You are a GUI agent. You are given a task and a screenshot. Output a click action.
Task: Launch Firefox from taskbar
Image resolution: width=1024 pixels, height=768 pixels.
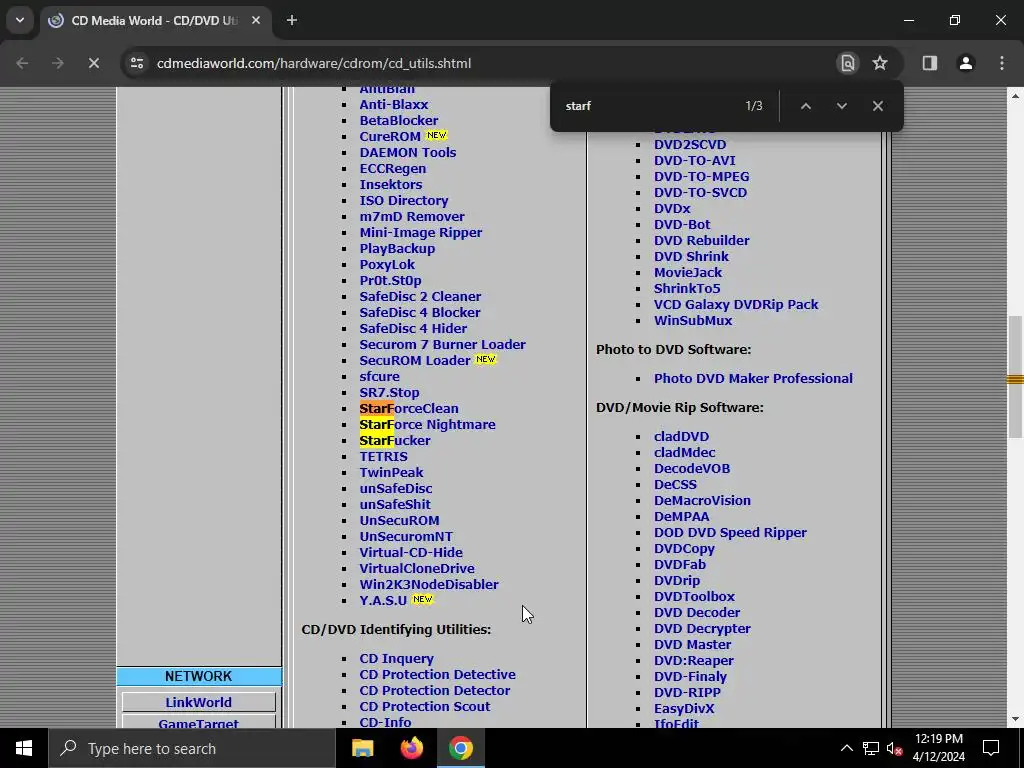tap(411, 748)
